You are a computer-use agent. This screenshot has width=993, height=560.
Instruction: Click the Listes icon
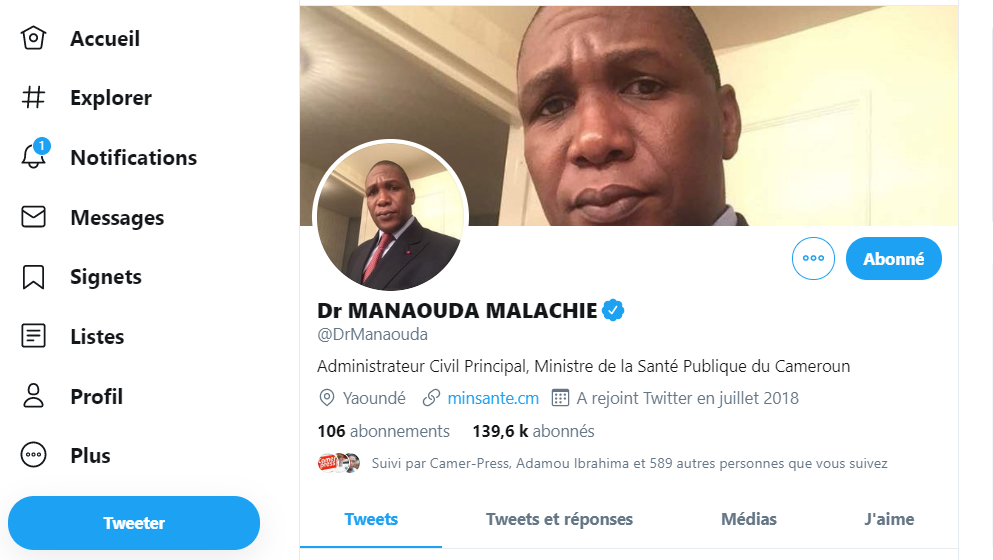[34, 336]
